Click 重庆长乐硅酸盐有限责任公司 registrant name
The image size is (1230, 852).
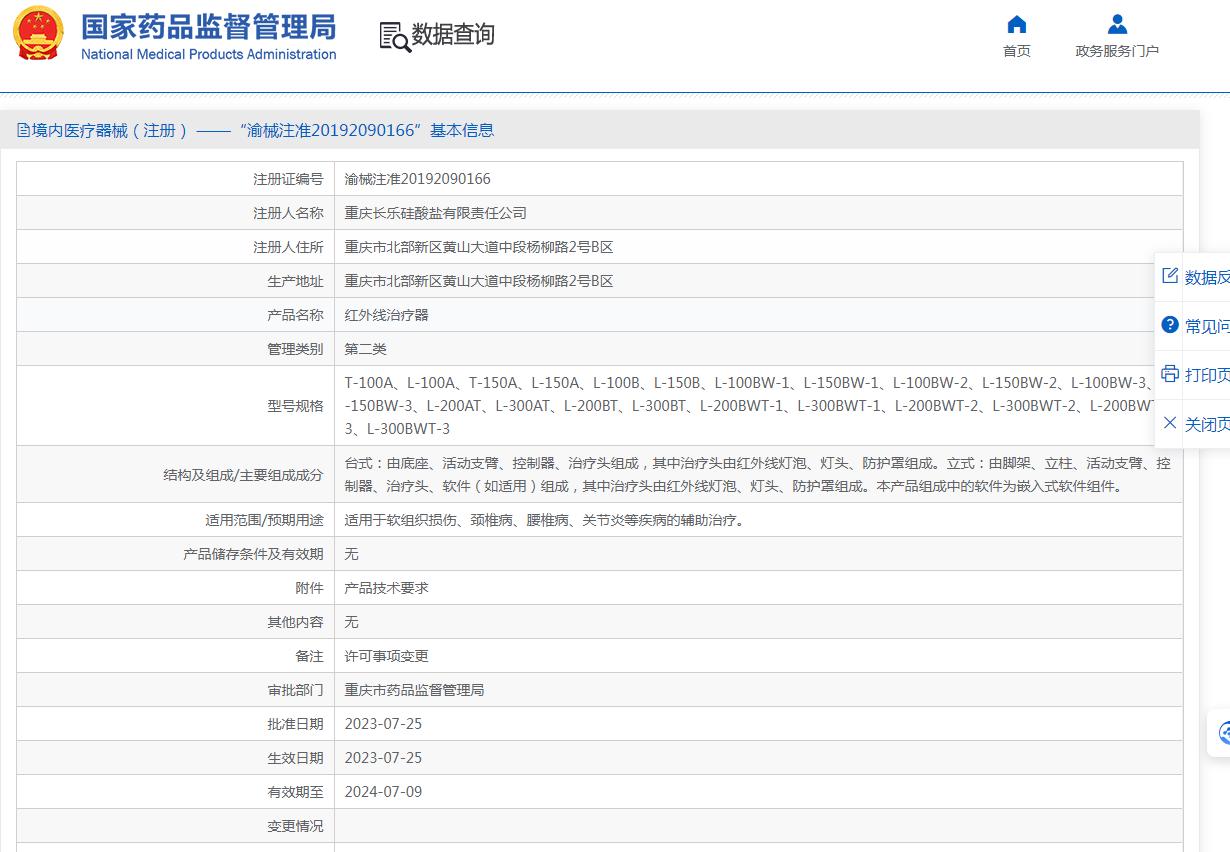tap(435, 213)
